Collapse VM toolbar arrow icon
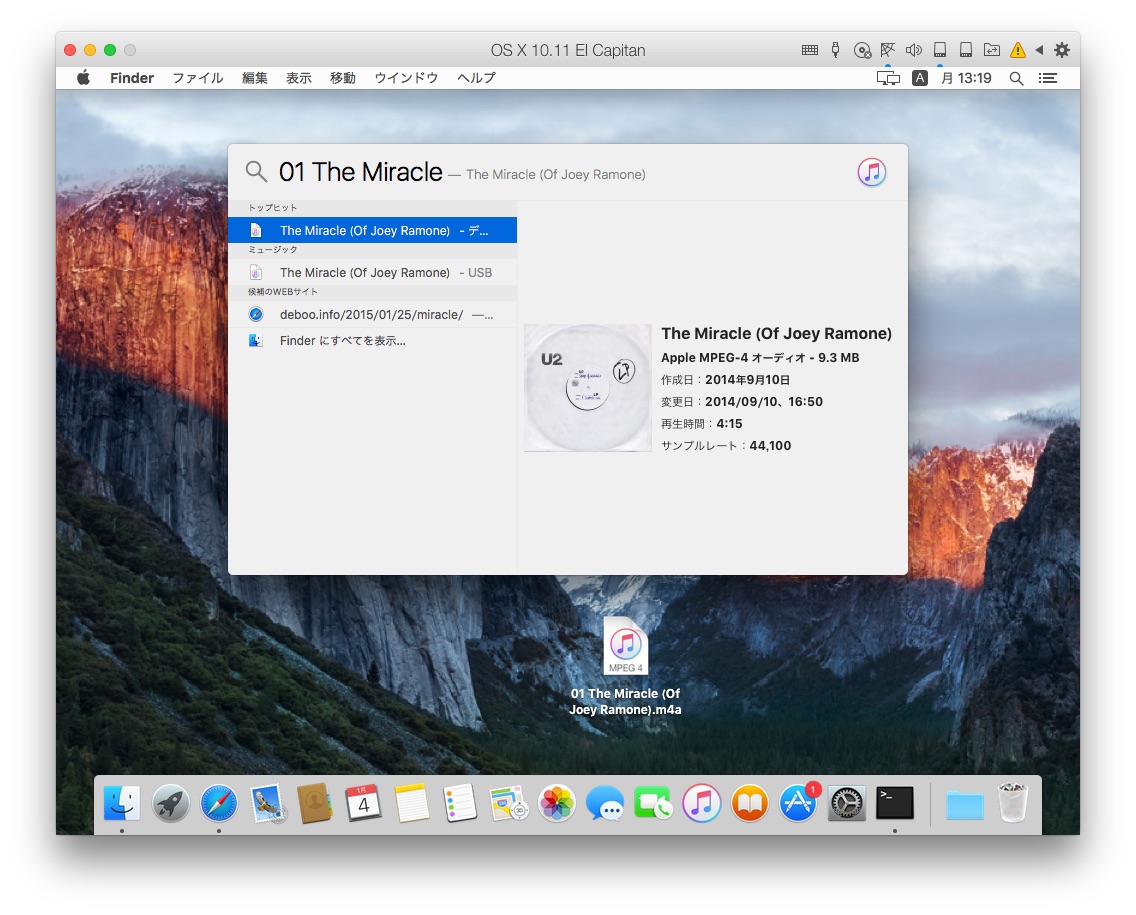This screenshot has width=1136, height=915. pos(1040,50)
